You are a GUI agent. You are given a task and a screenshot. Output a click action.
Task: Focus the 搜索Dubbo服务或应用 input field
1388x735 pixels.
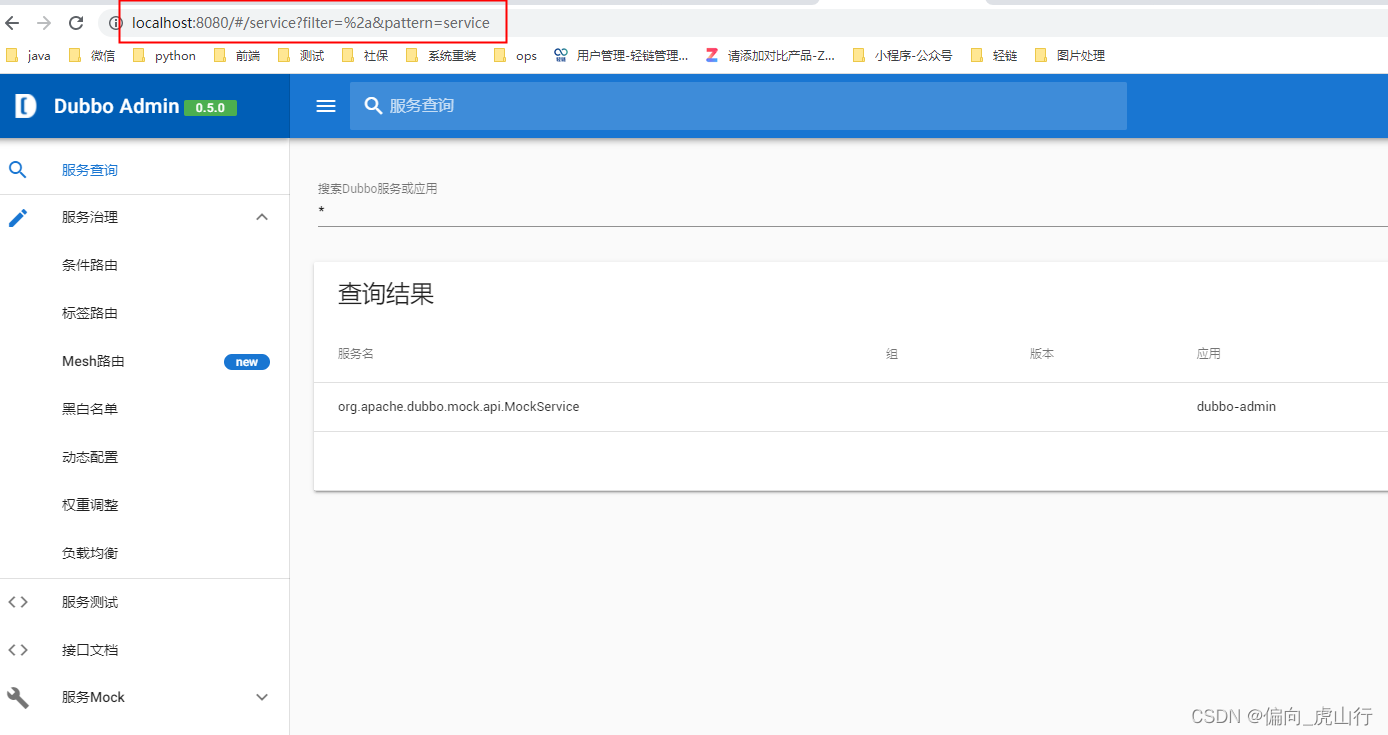(852, 211)
